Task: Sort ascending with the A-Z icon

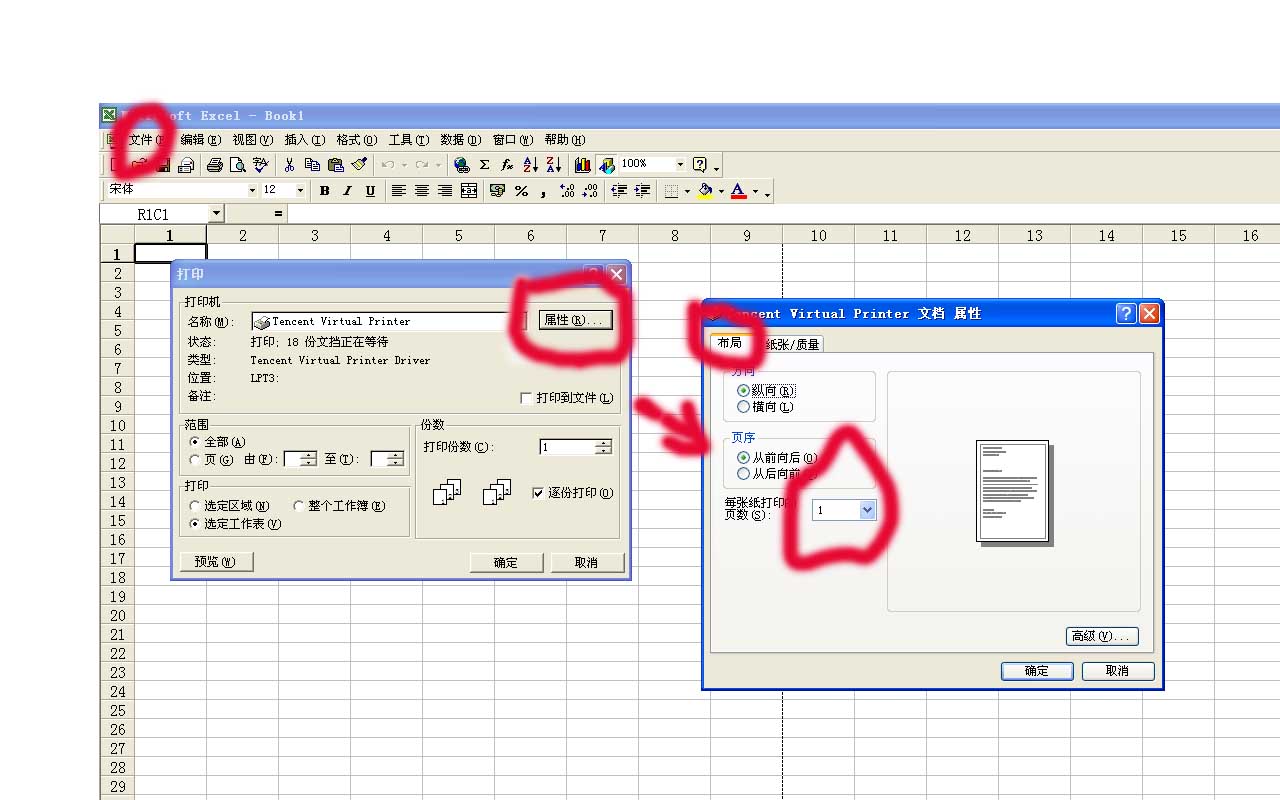Action: pos(531,165)
